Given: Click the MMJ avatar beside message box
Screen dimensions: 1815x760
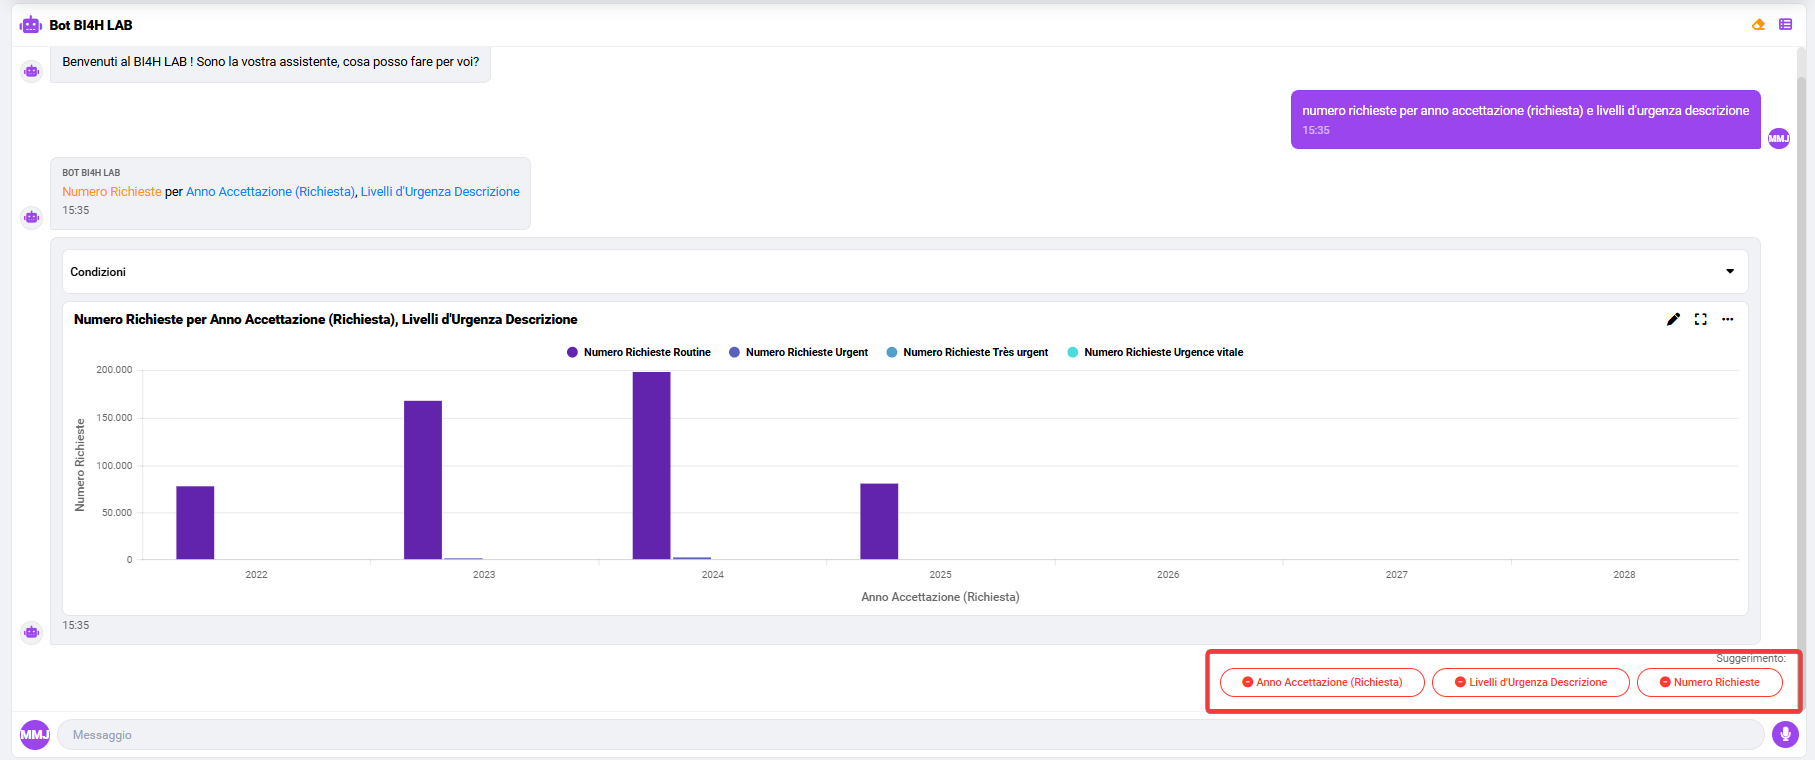Looking at the screenshot, I should (35, 735).
